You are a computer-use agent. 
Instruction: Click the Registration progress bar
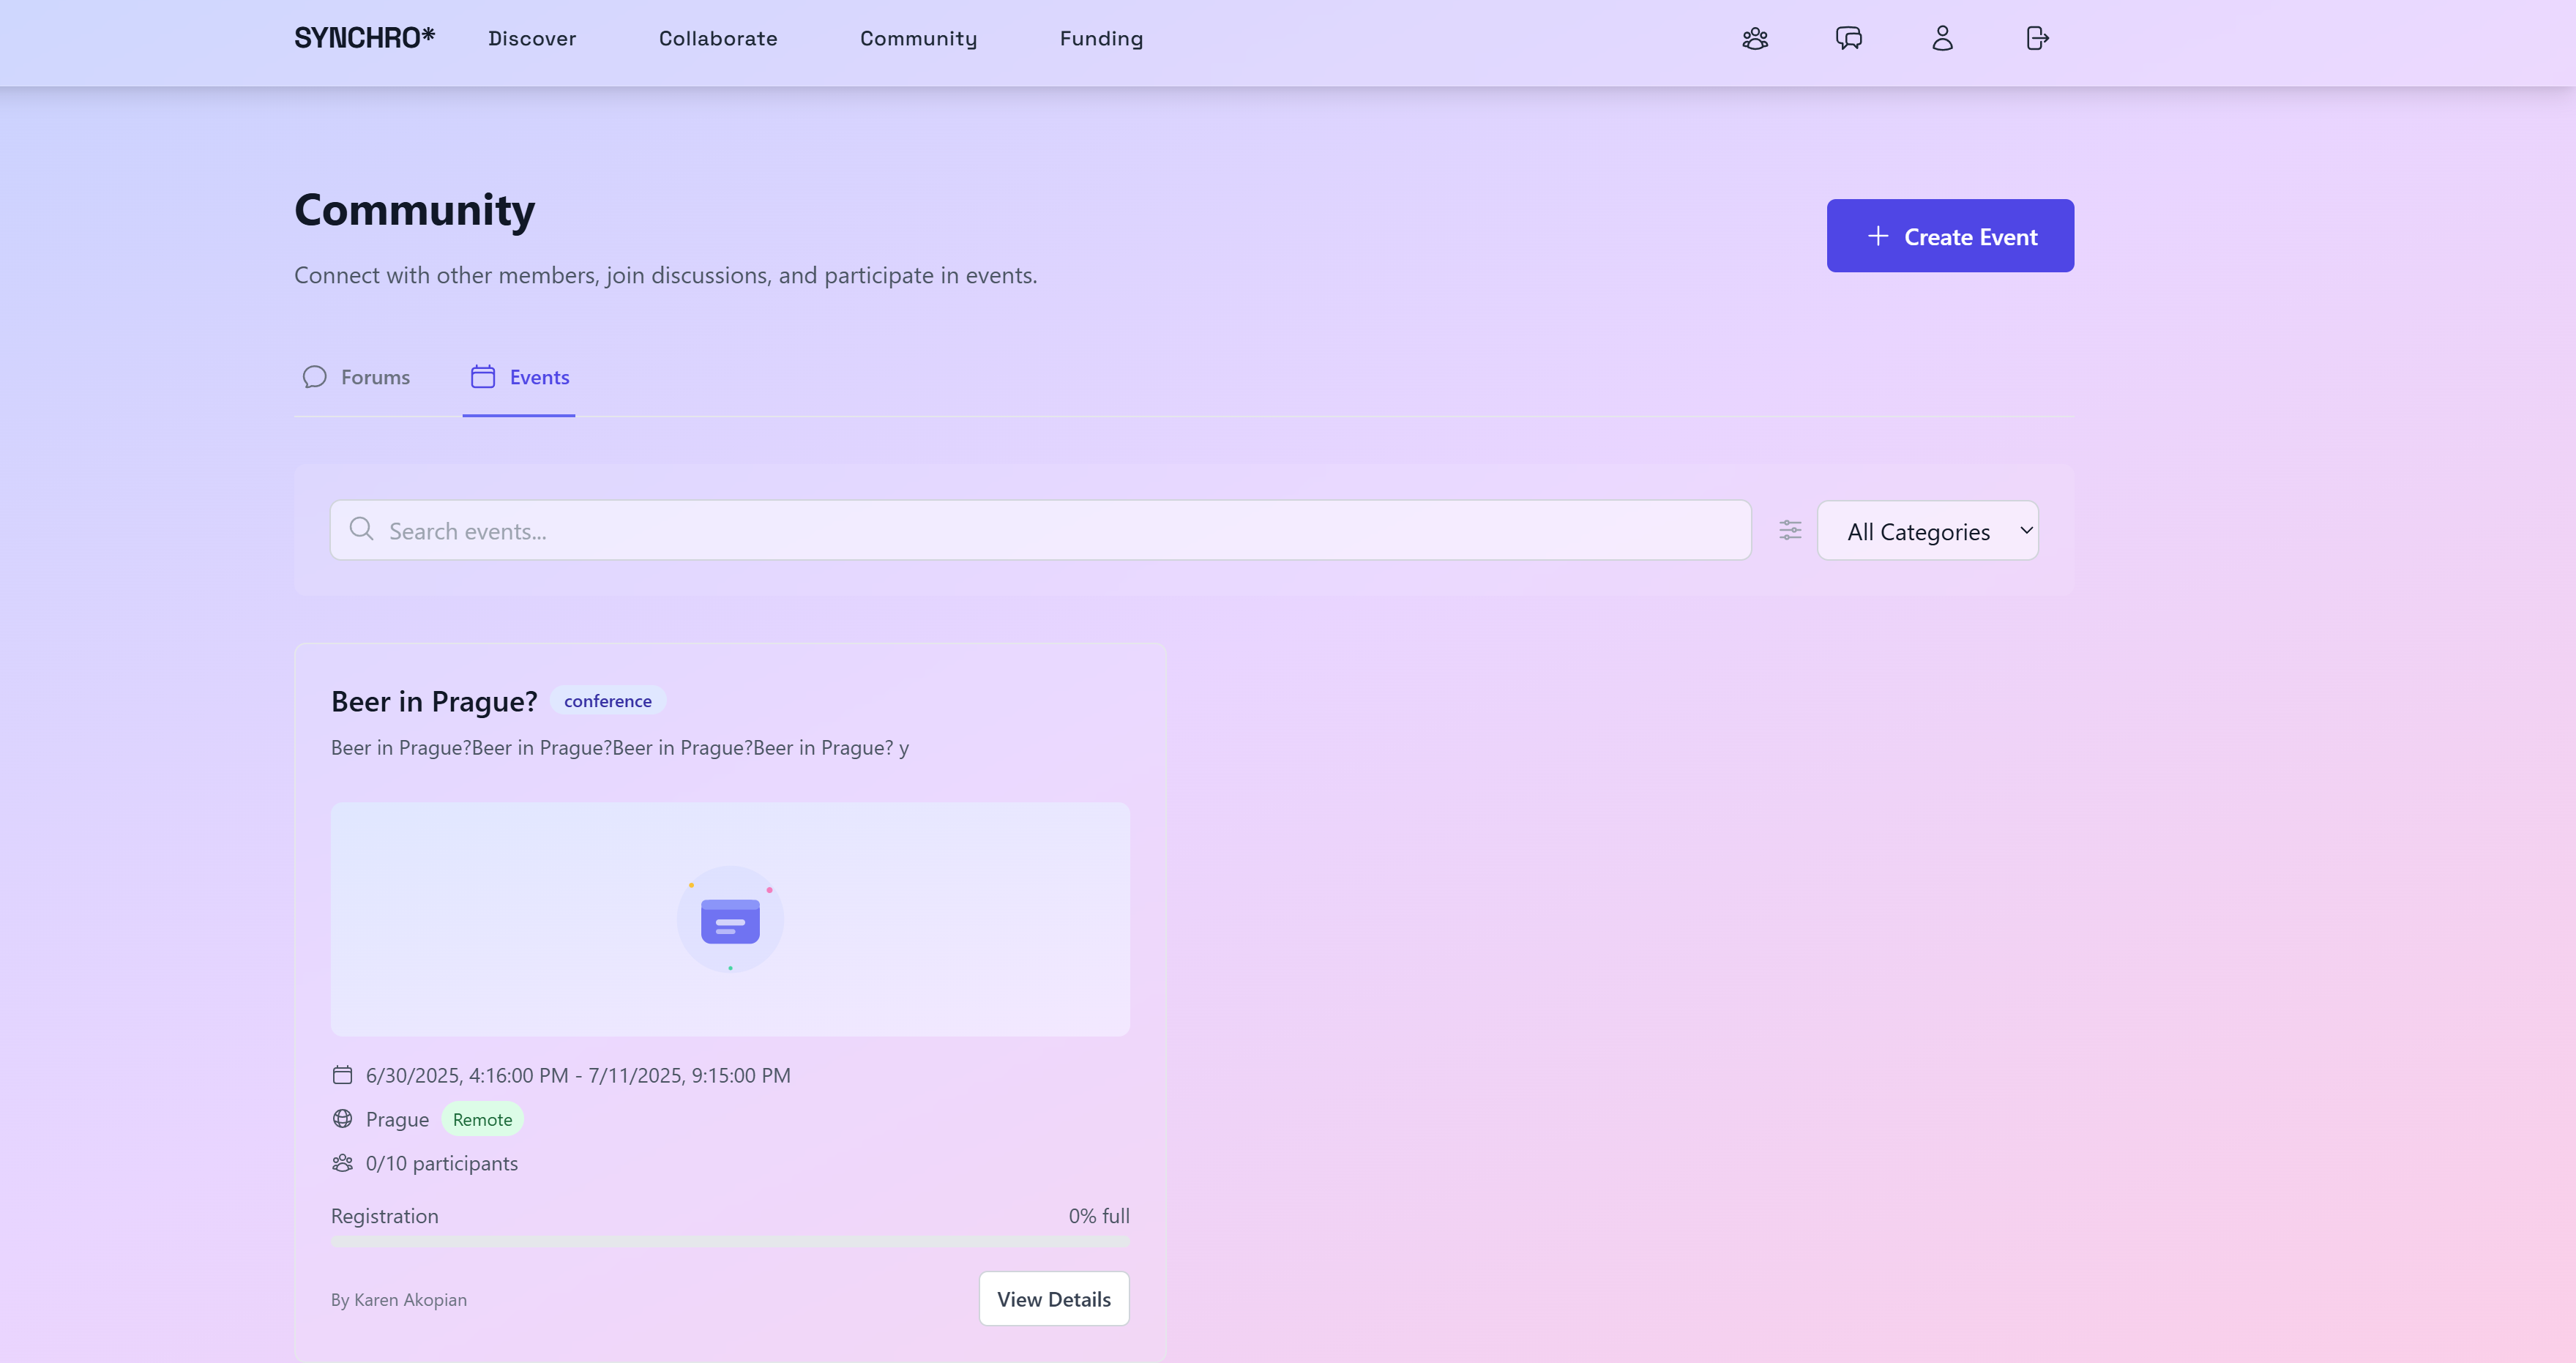[730, 1241]
